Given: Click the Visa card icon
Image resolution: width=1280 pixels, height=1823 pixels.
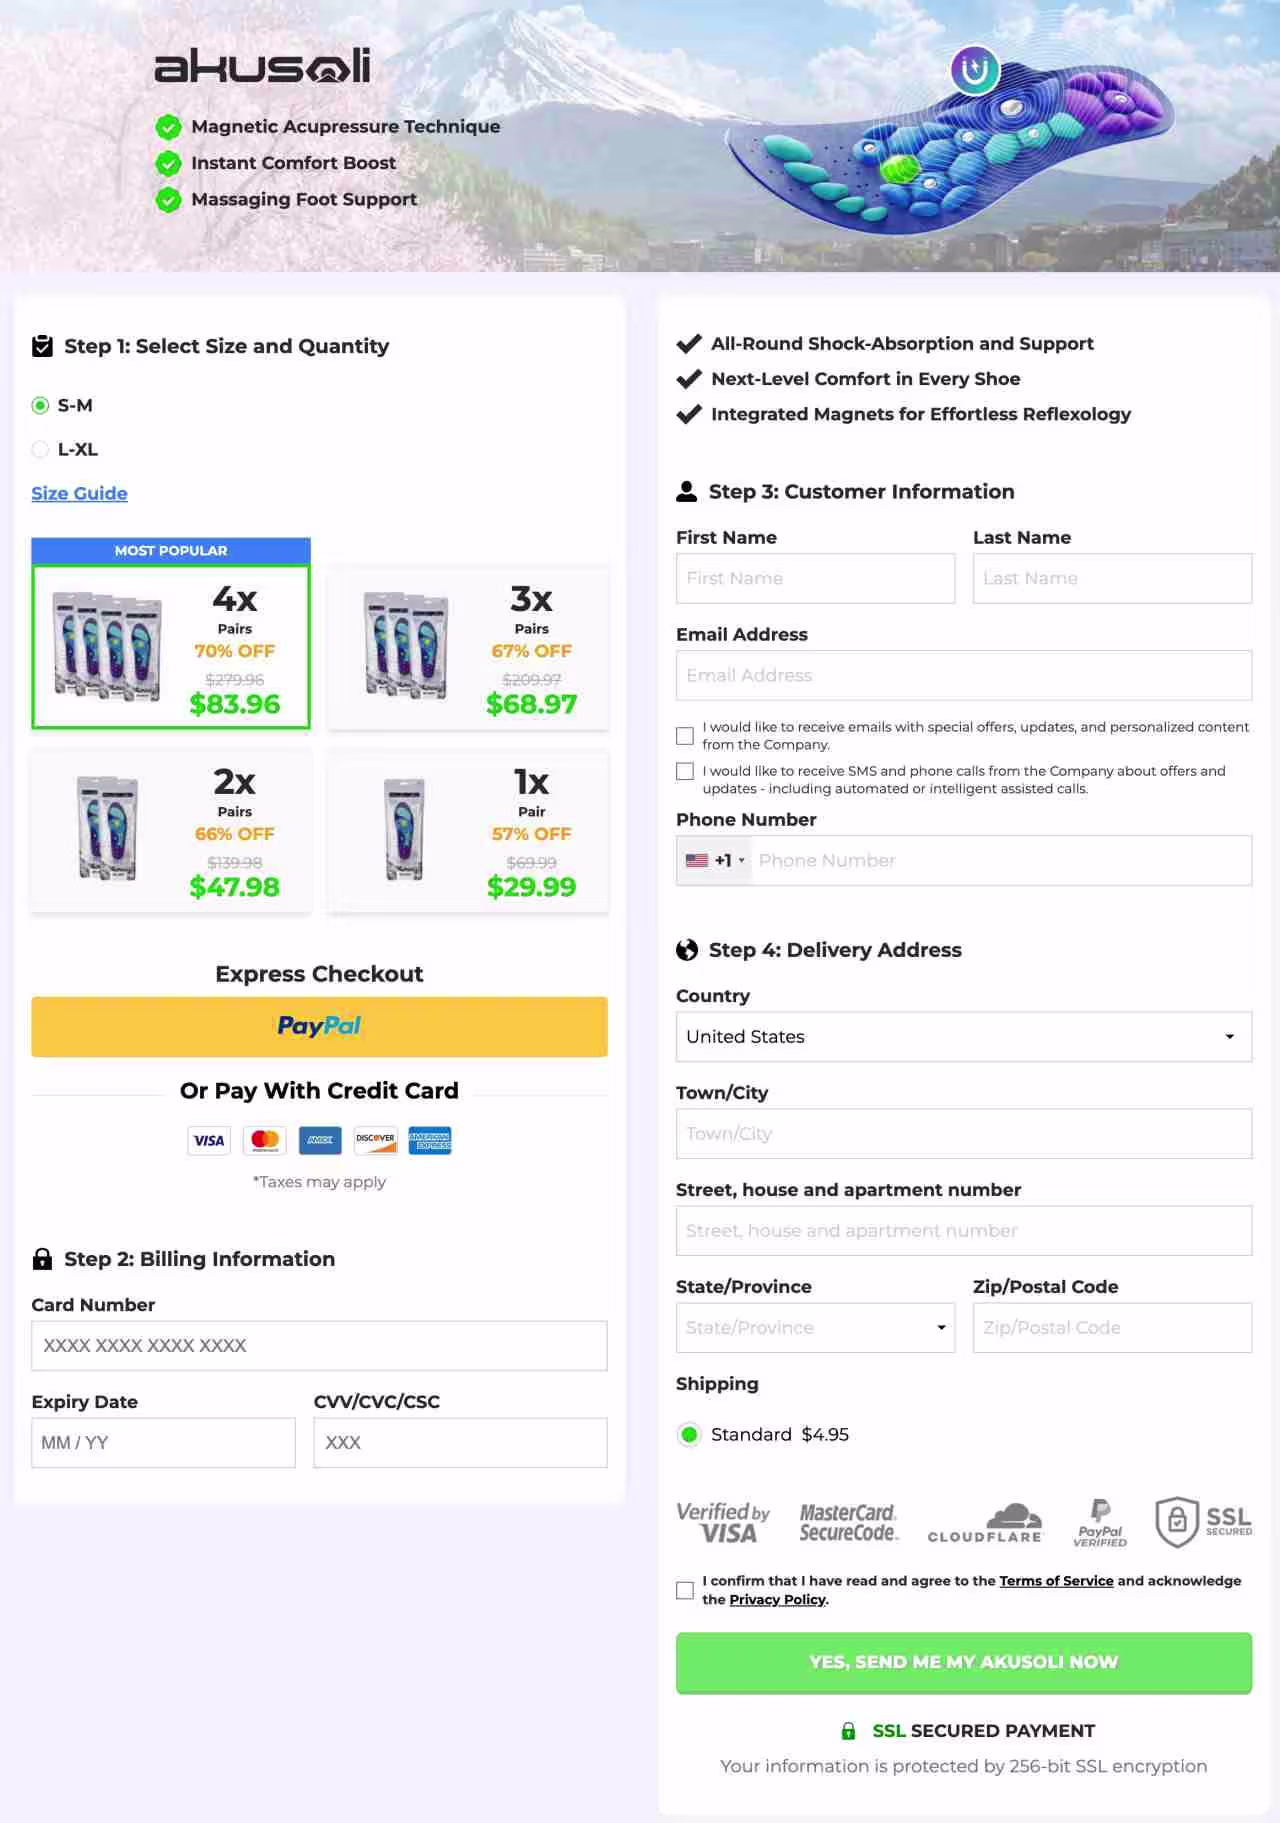Looking at the screenshot, I should [209, 1141].
